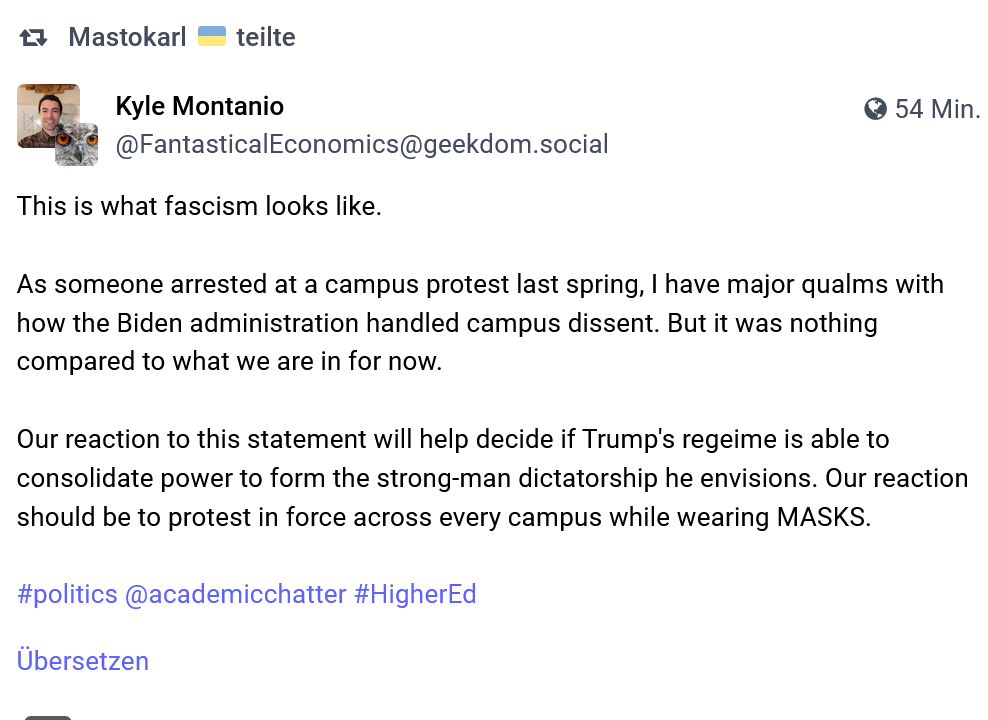Click the word MASKS in the post
The height and width of the screenshot is (720, 988).
tap(823, 517)
